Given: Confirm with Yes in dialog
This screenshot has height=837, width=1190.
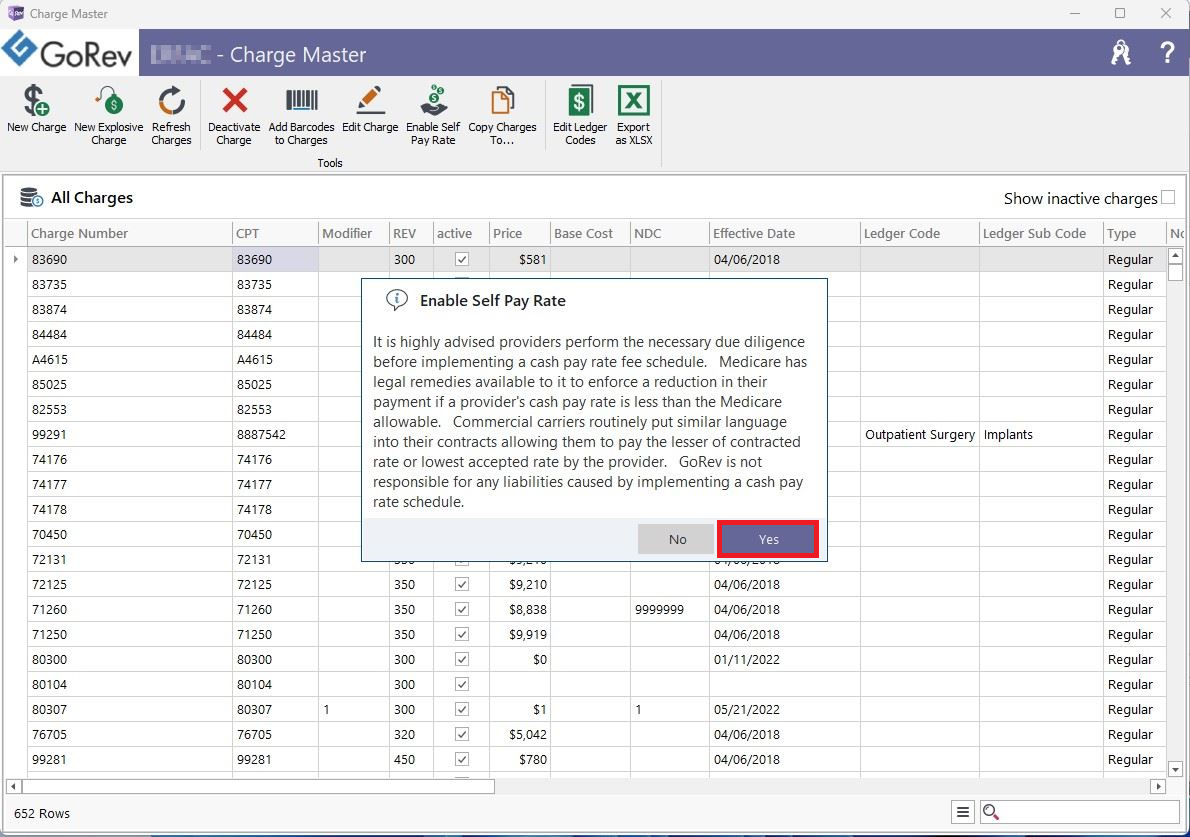Looking at the screenshot, I should click(x=768, y=539).
